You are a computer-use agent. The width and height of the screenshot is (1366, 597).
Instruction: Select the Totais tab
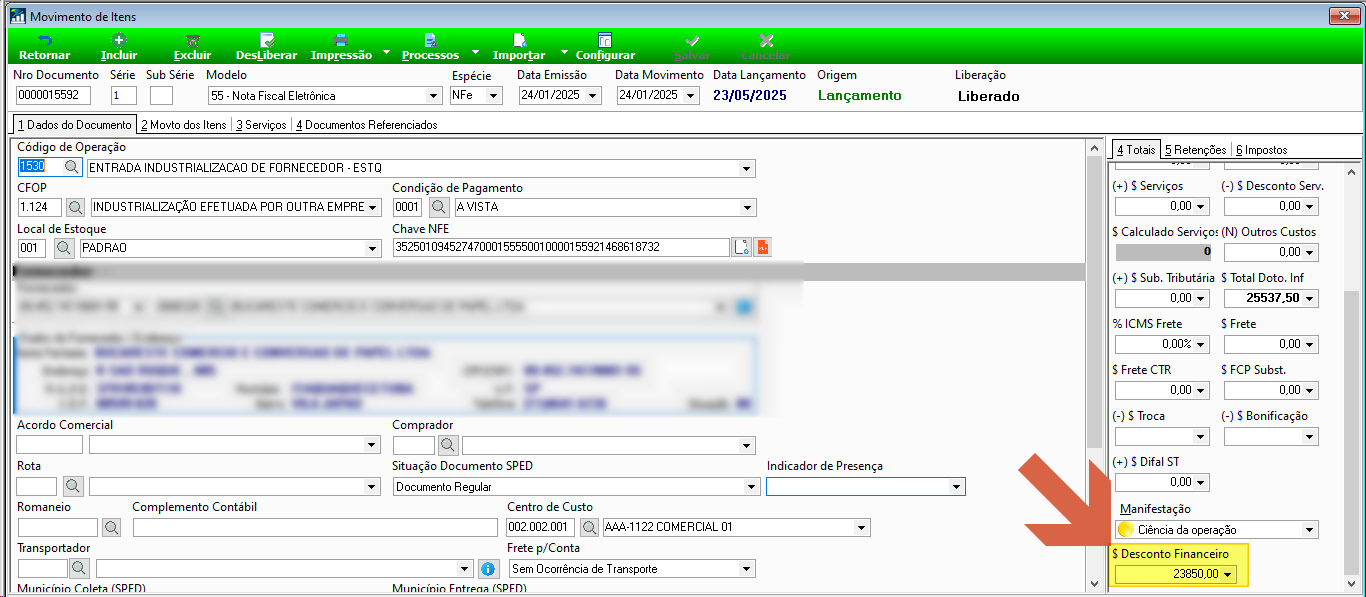click(1136, 150)
